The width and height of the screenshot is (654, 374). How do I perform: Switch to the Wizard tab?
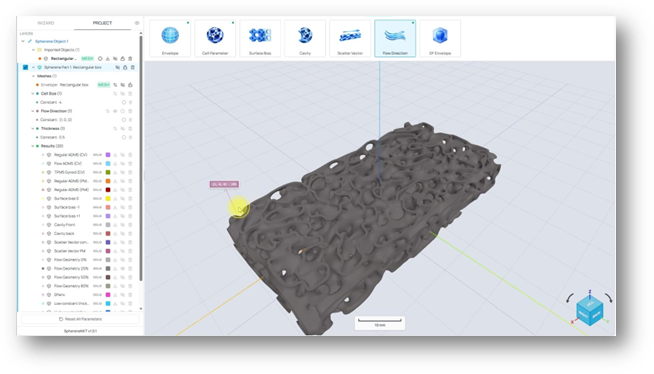point(46,23)
